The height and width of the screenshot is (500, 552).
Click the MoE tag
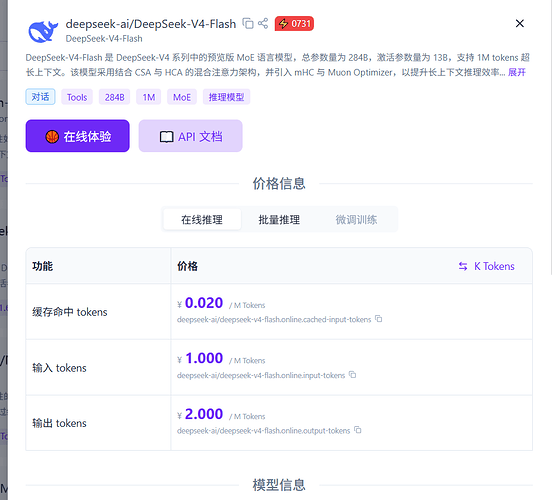[x=182, y=97]
